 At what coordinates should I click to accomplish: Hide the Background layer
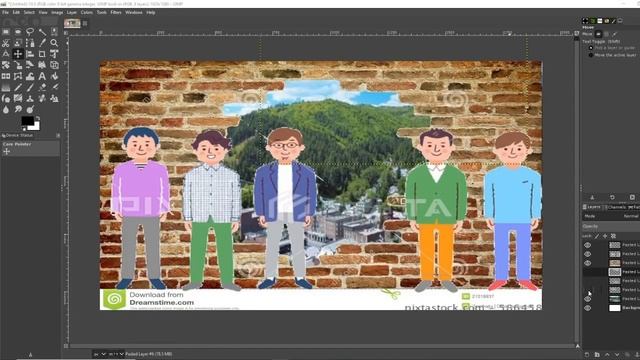pos(587,308)
